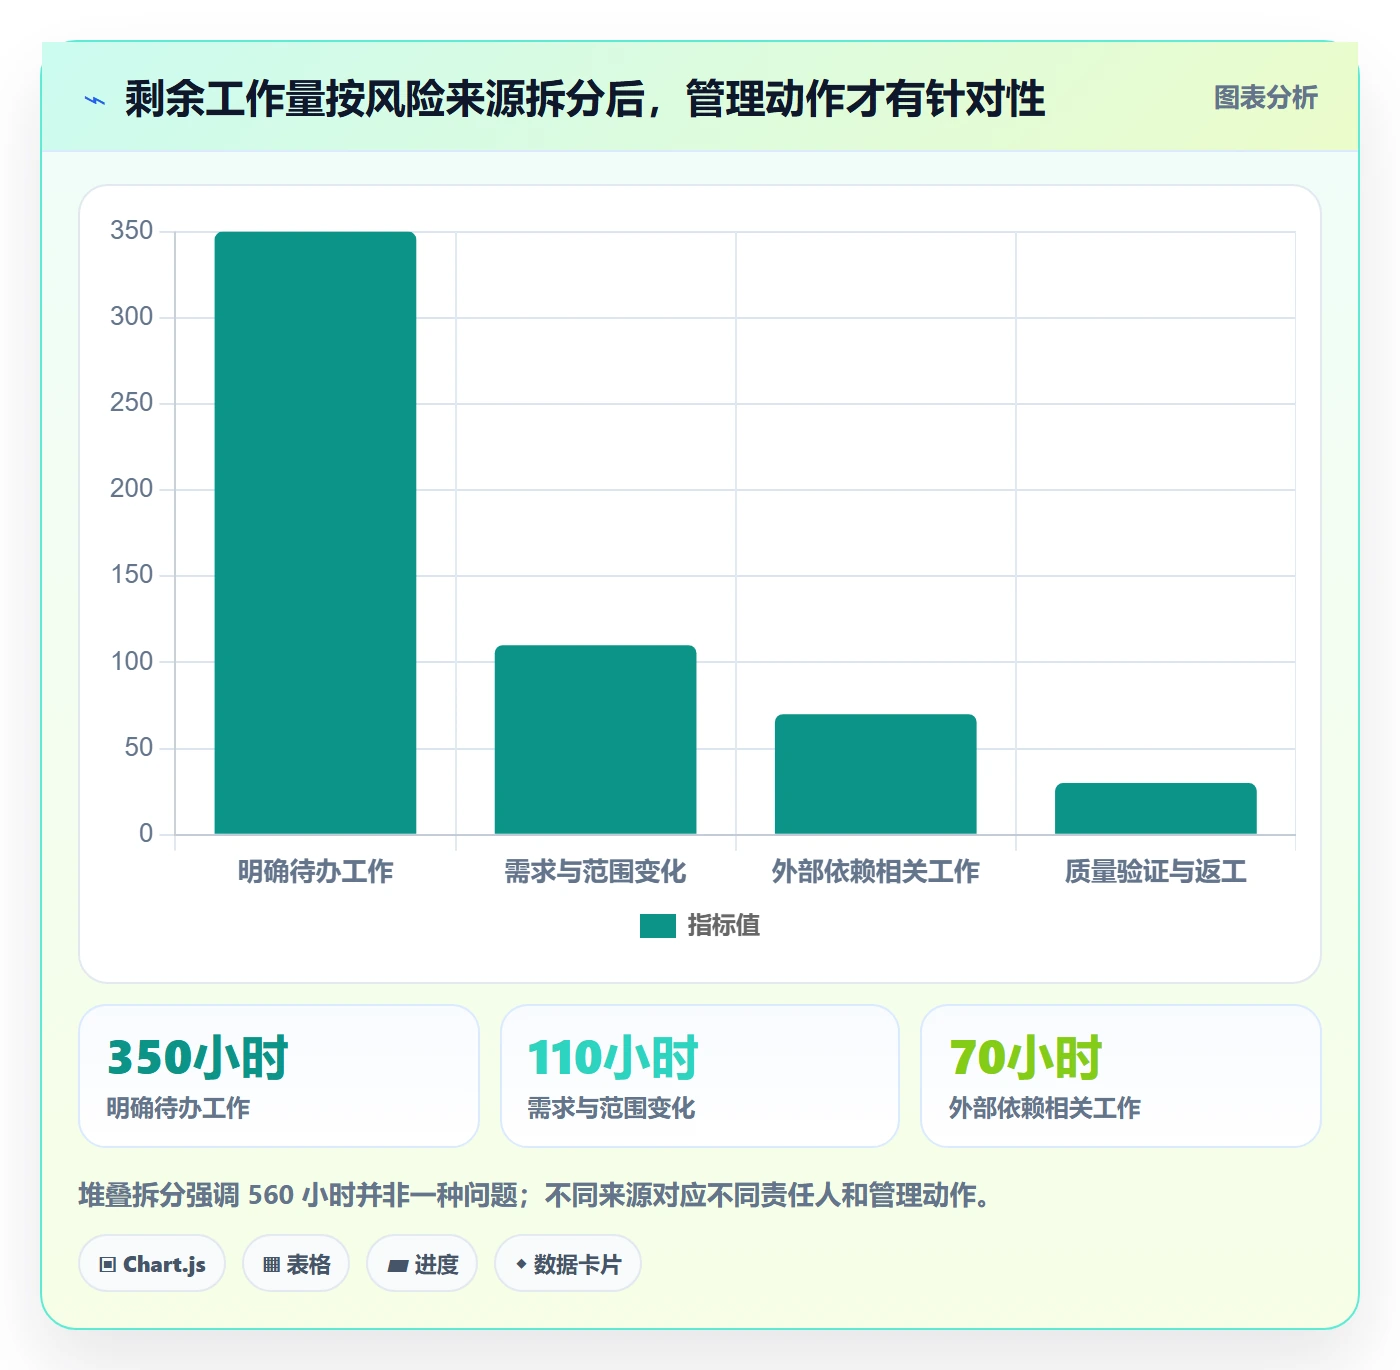Viewport: 1400px width, 1370px height.
Task: Click the 350小时 stat value
Action: (197, 1058)
